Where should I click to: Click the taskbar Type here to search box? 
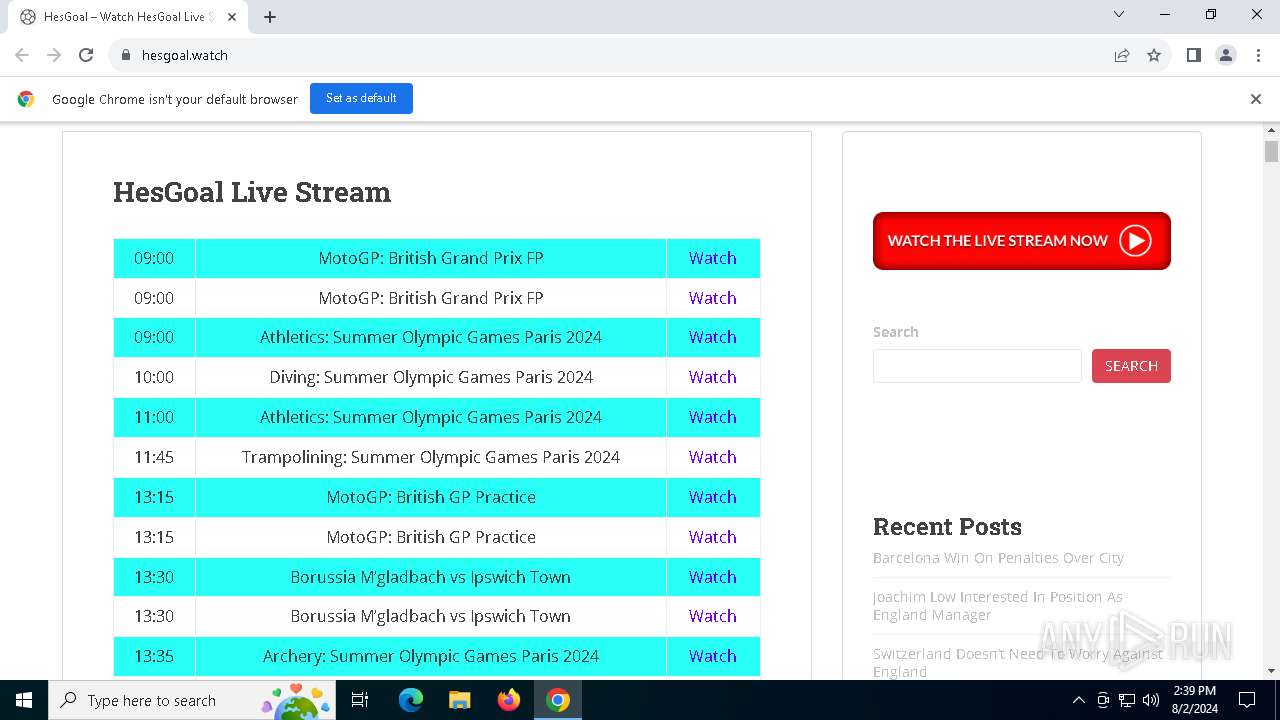tap(192, 700)
